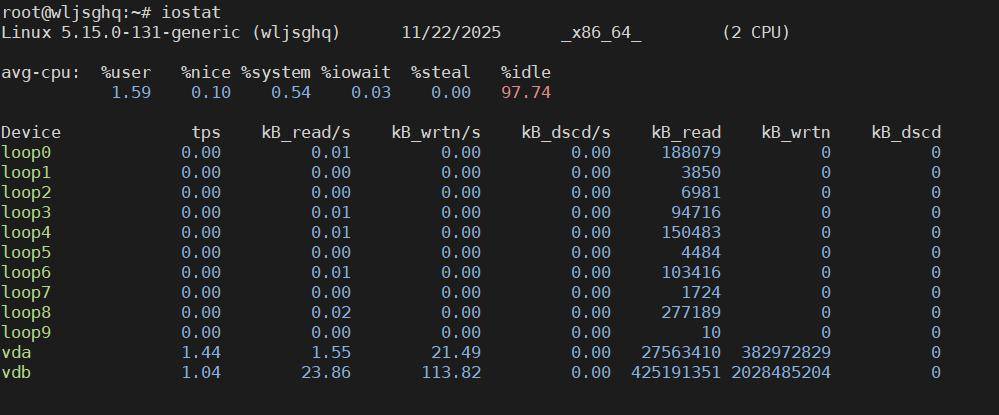999x415 pixels.
Task: Click device name loop6
Action: tap(26, 273)
